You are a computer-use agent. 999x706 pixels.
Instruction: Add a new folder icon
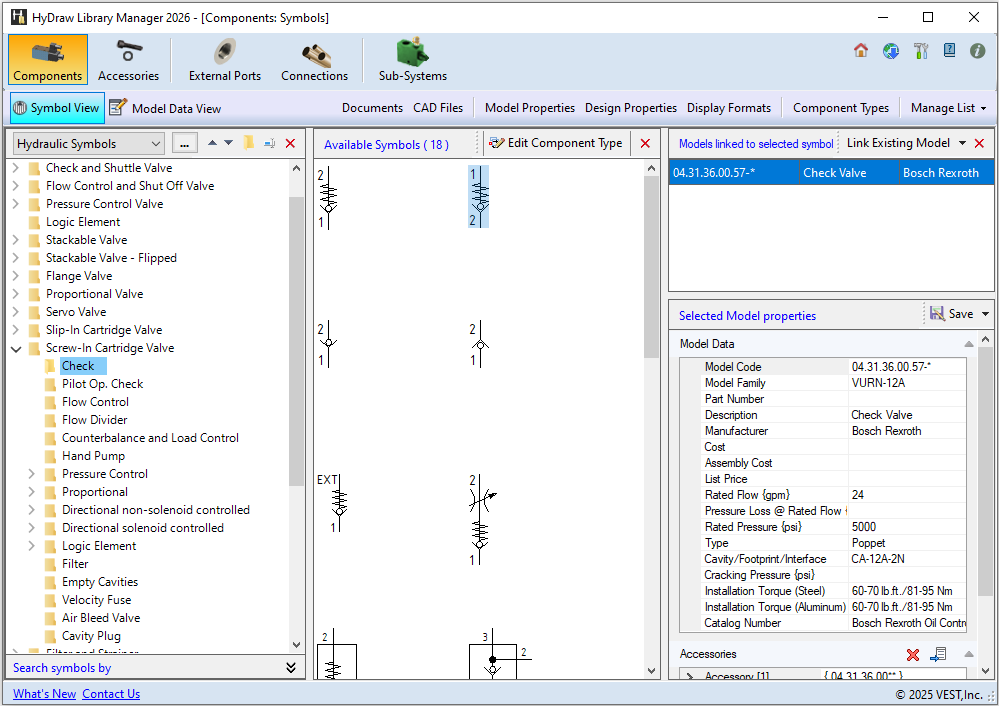249,143
